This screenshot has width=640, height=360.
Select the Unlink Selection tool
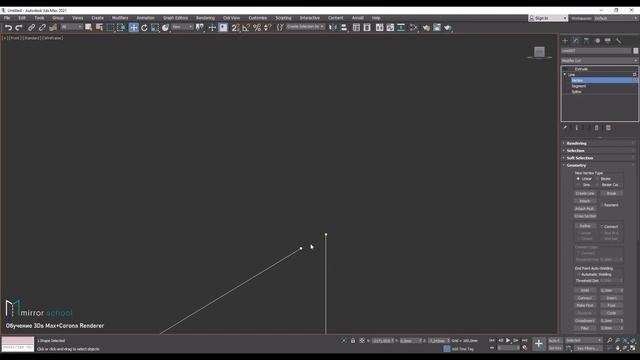pos(42,28)
